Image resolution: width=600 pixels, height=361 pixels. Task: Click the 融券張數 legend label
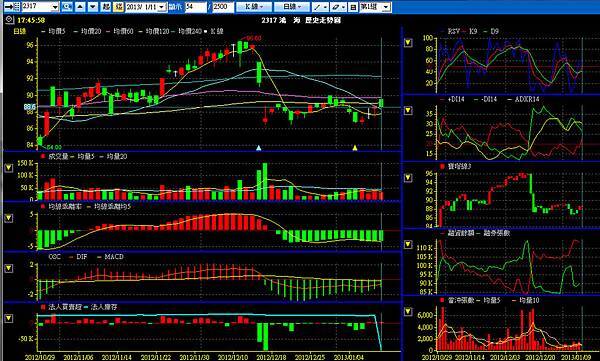[x=496, y=233]
